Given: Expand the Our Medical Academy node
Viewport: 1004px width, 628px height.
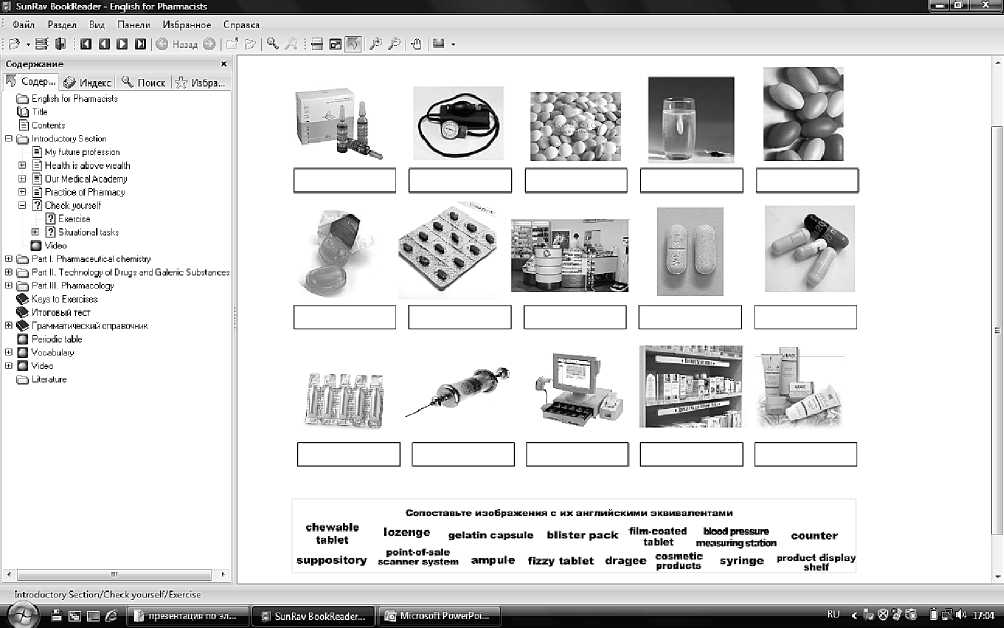Looking at the screenshot, I should point(22,179).
